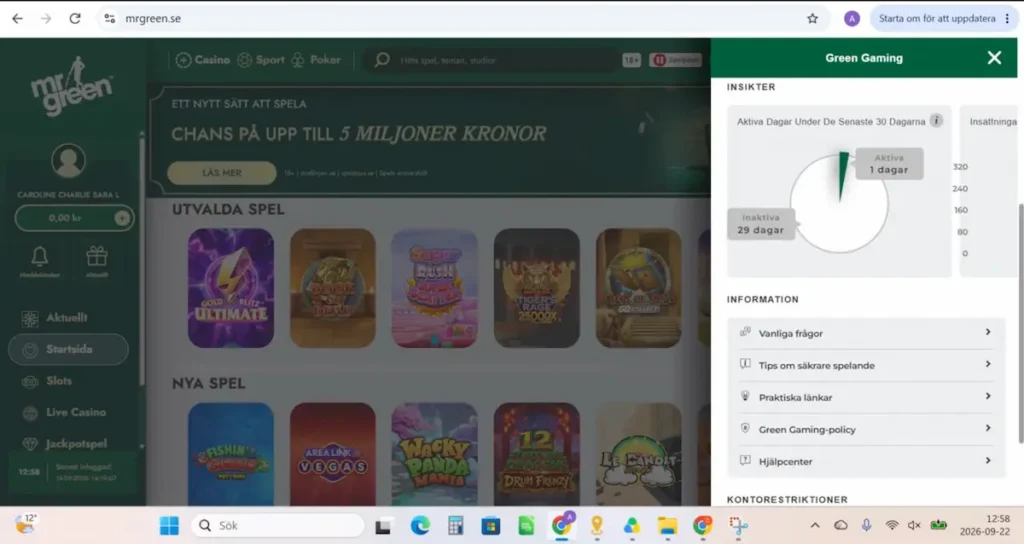Open the gift box offers icon
The height and width of the screenshot is (544, 1024).
97,256
